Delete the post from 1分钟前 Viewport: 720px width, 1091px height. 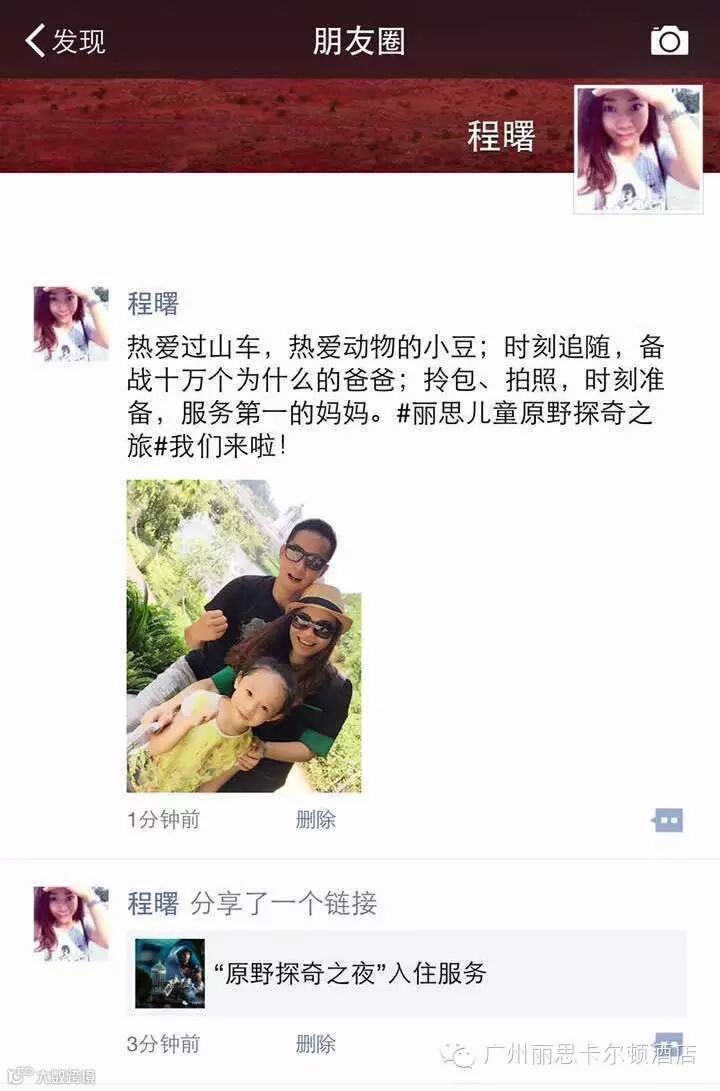[x=315, y=820]
